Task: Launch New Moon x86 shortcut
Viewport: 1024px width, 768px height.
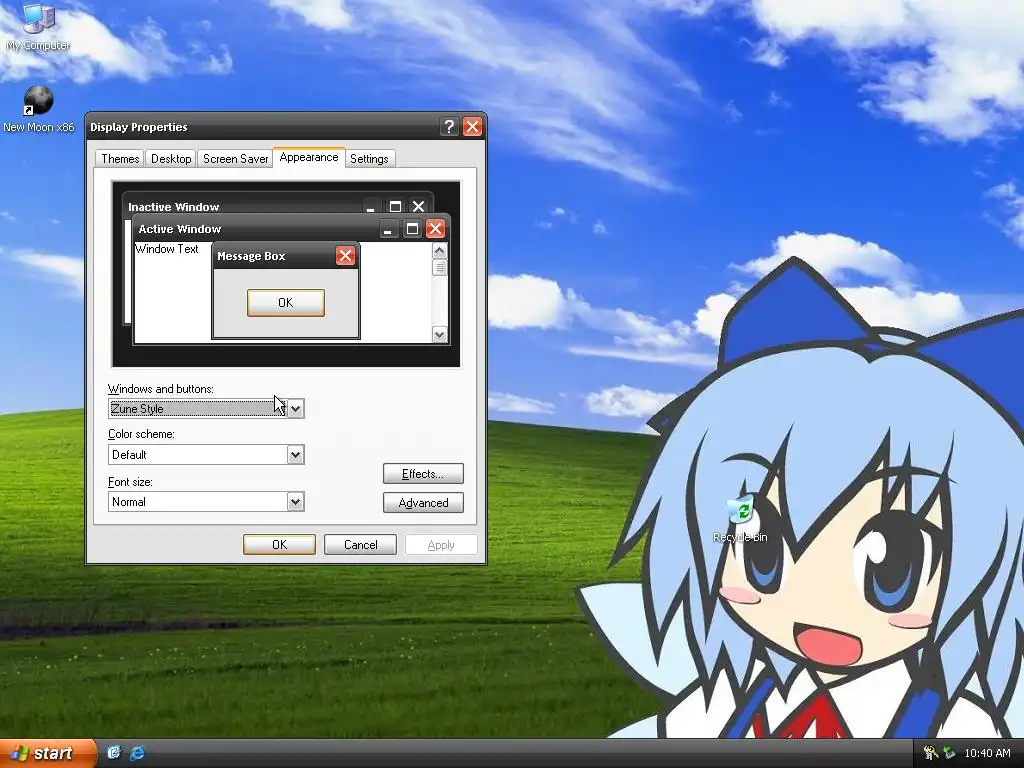Action: 39,109
